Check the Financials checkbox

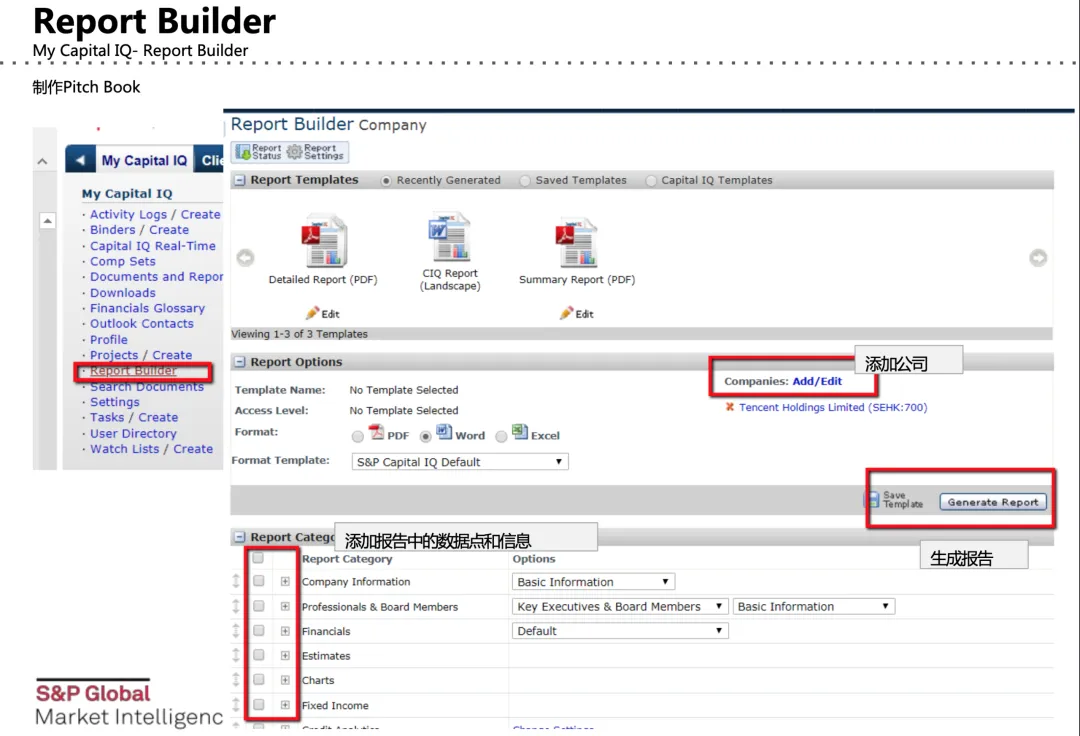[x=259, y=631]
